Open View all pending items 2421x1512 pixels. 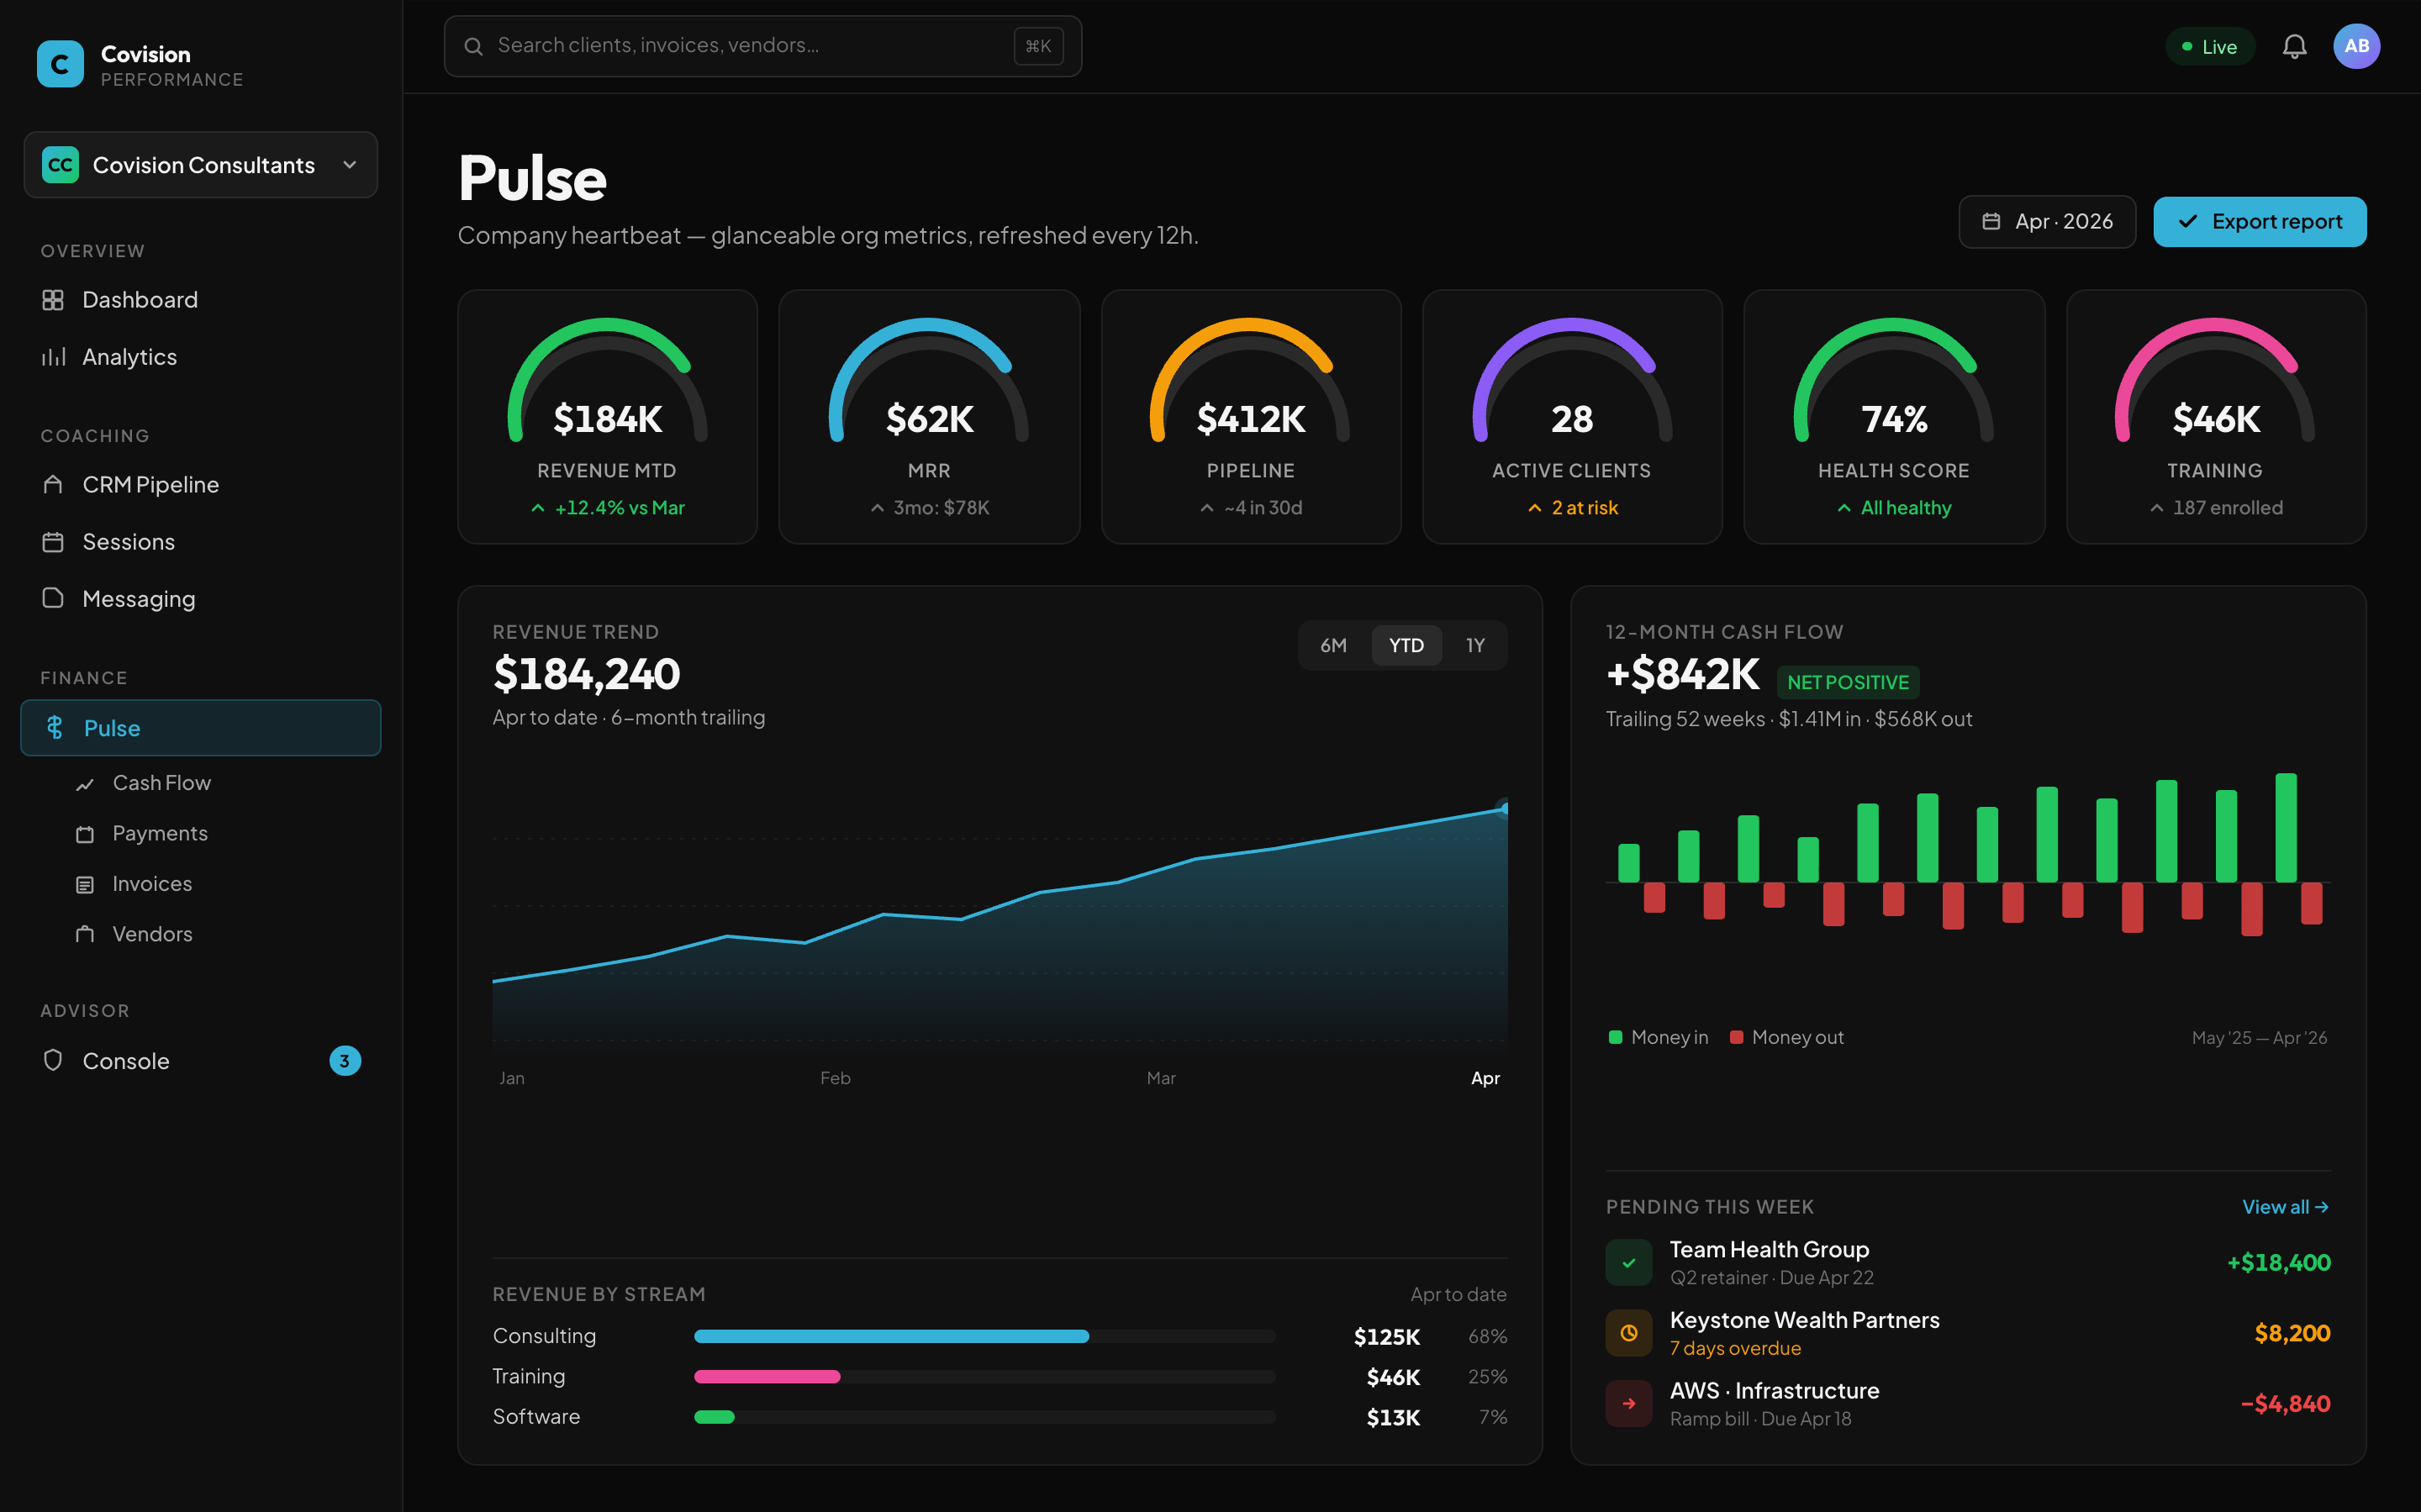coord(2286,1206)
